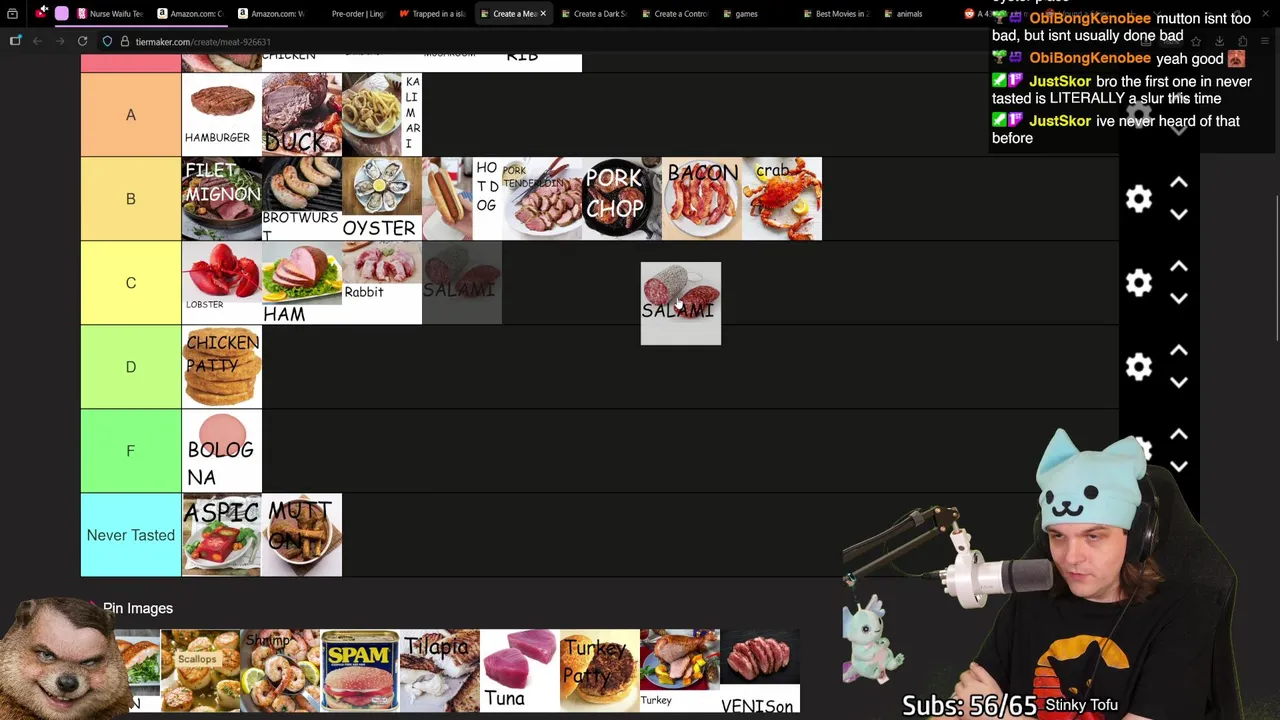Pick the Bologna image in tier F
Image resolution: width=1280 pixels, height=720 pixels.
(x=222, y=451)
